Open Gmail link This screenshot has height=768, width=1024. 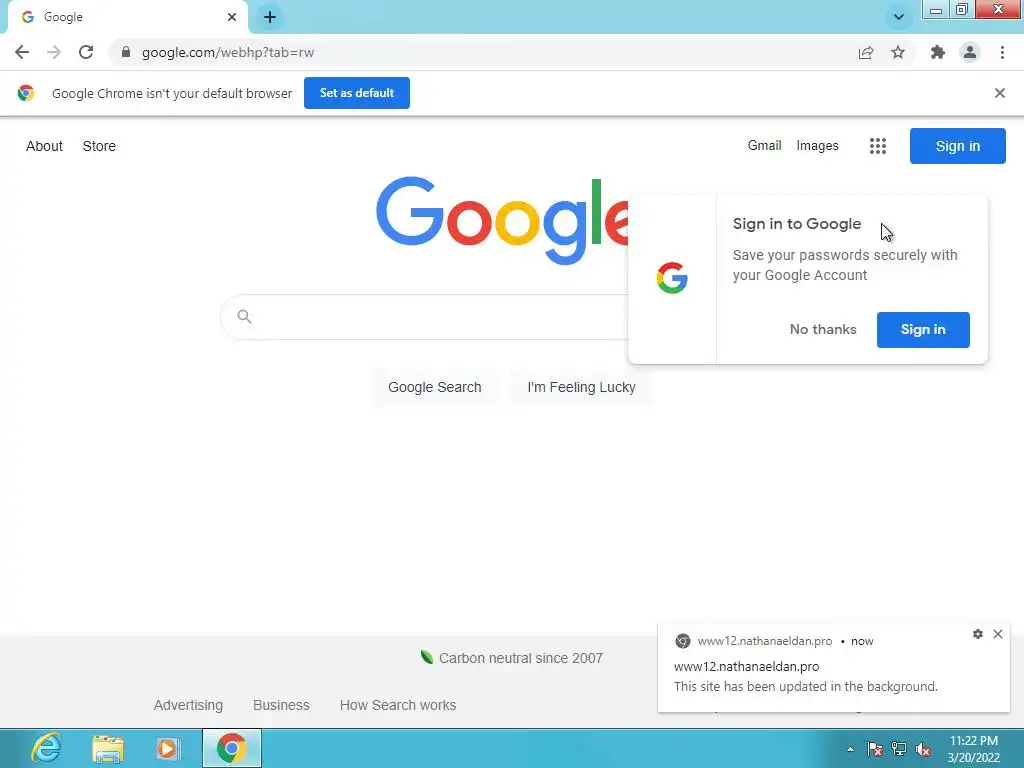click(764, 146)
